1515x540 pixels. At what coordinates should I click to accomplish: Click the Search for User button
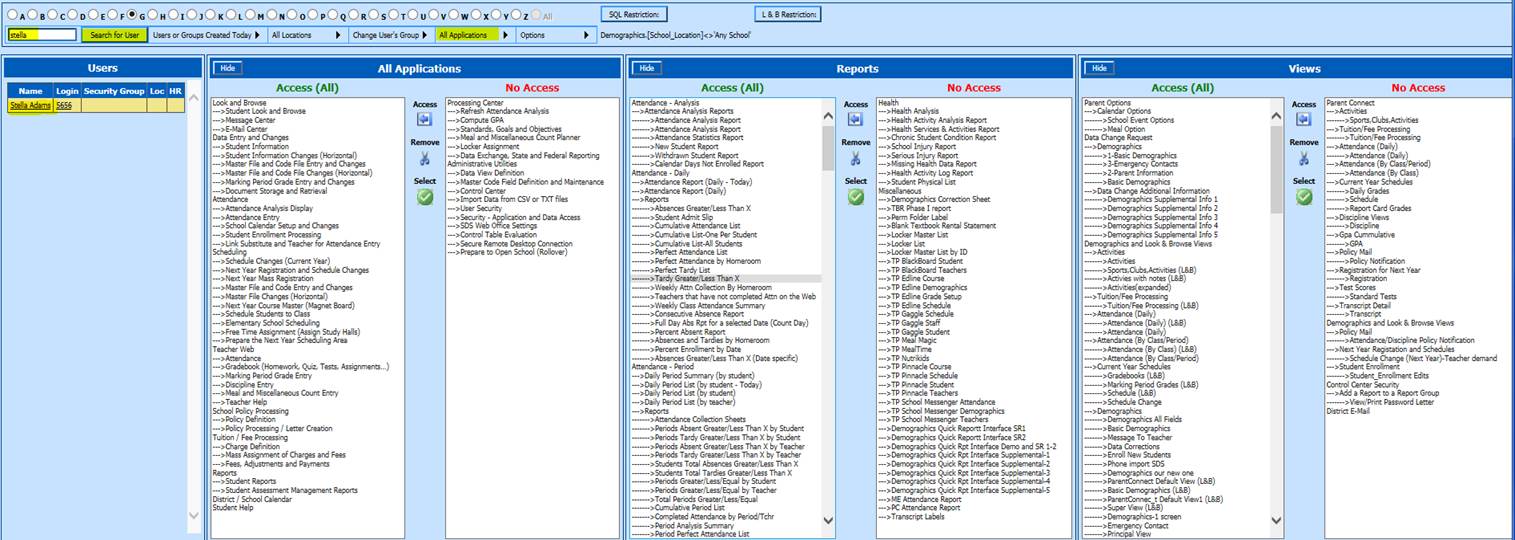pyautogui.click(x=114, y=35)
